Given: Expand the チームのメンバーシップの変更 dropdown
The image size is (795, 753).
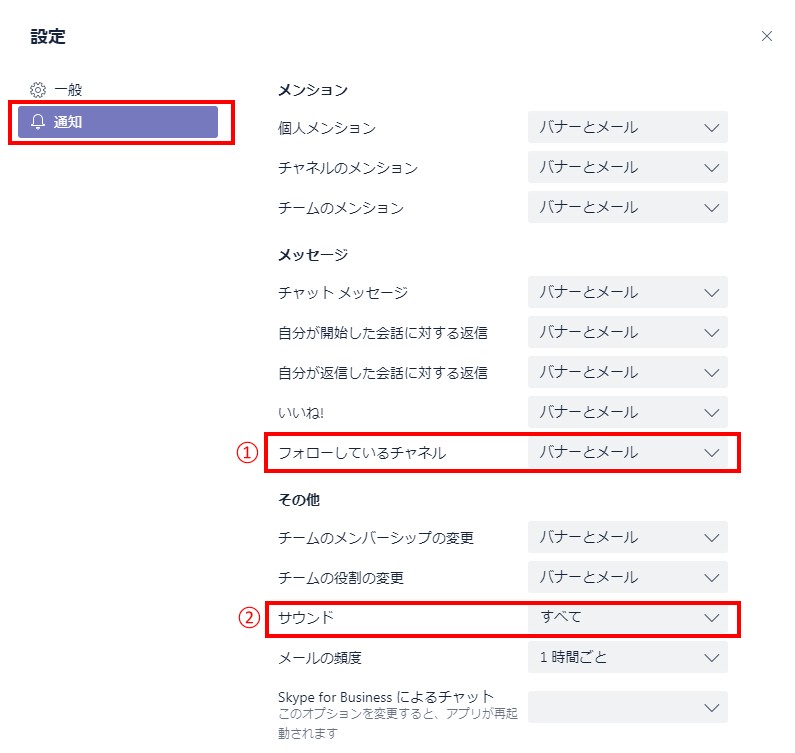Looking at the screenshot, I should [627, 537].
